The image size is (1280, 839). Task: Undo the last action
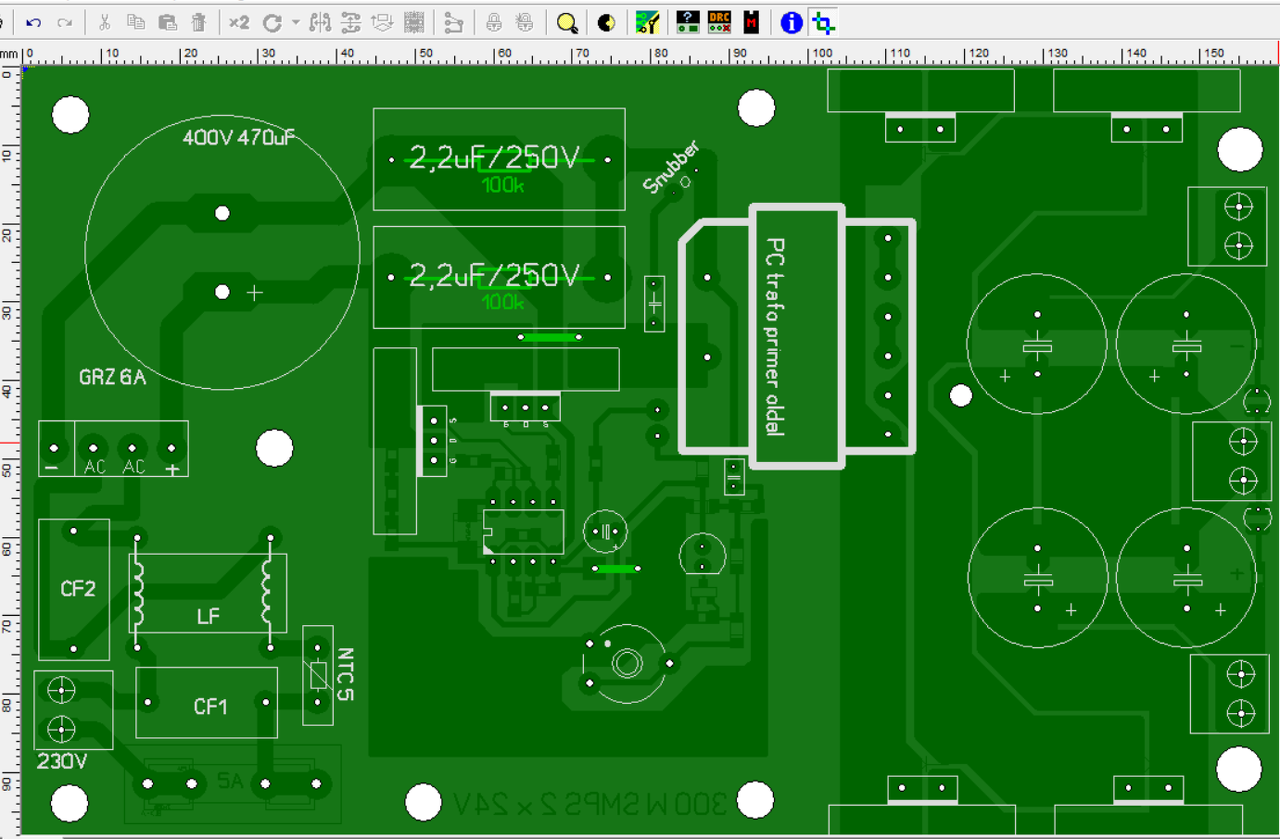[34, 22]
